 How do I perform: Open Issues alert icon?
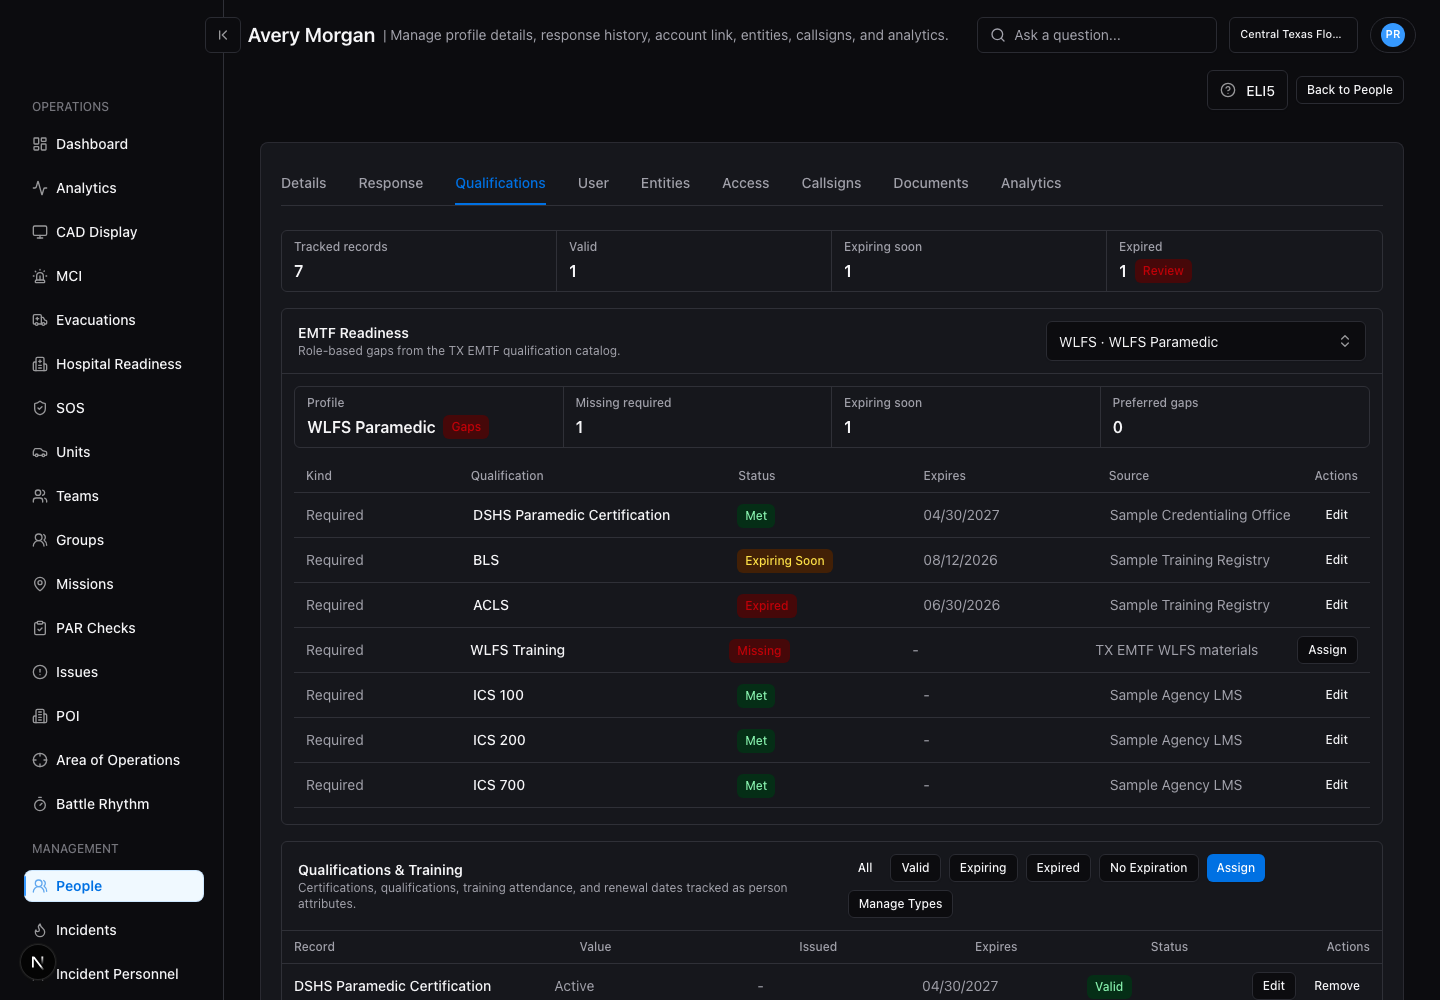pyautogui.click(x=40, y=672)
